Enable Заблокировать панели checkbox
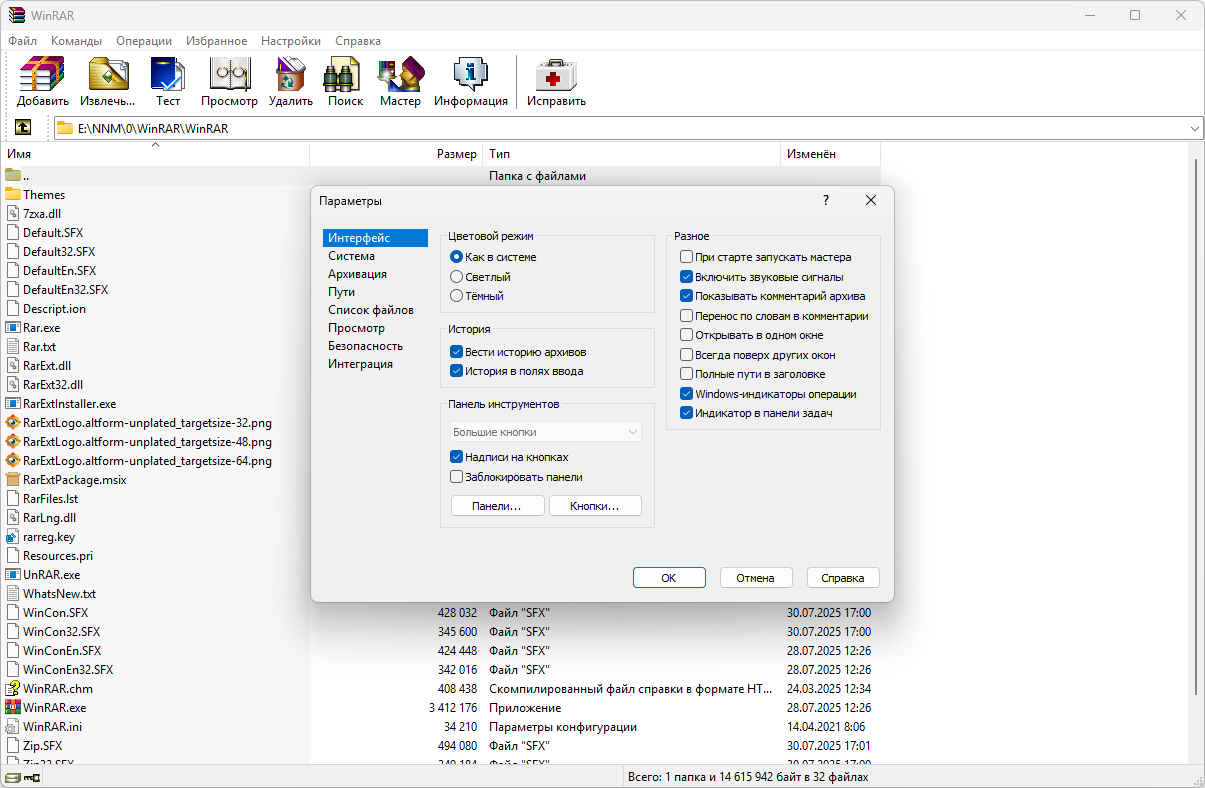This screenshot has height=788, width=1205. (x=457, y=477)
